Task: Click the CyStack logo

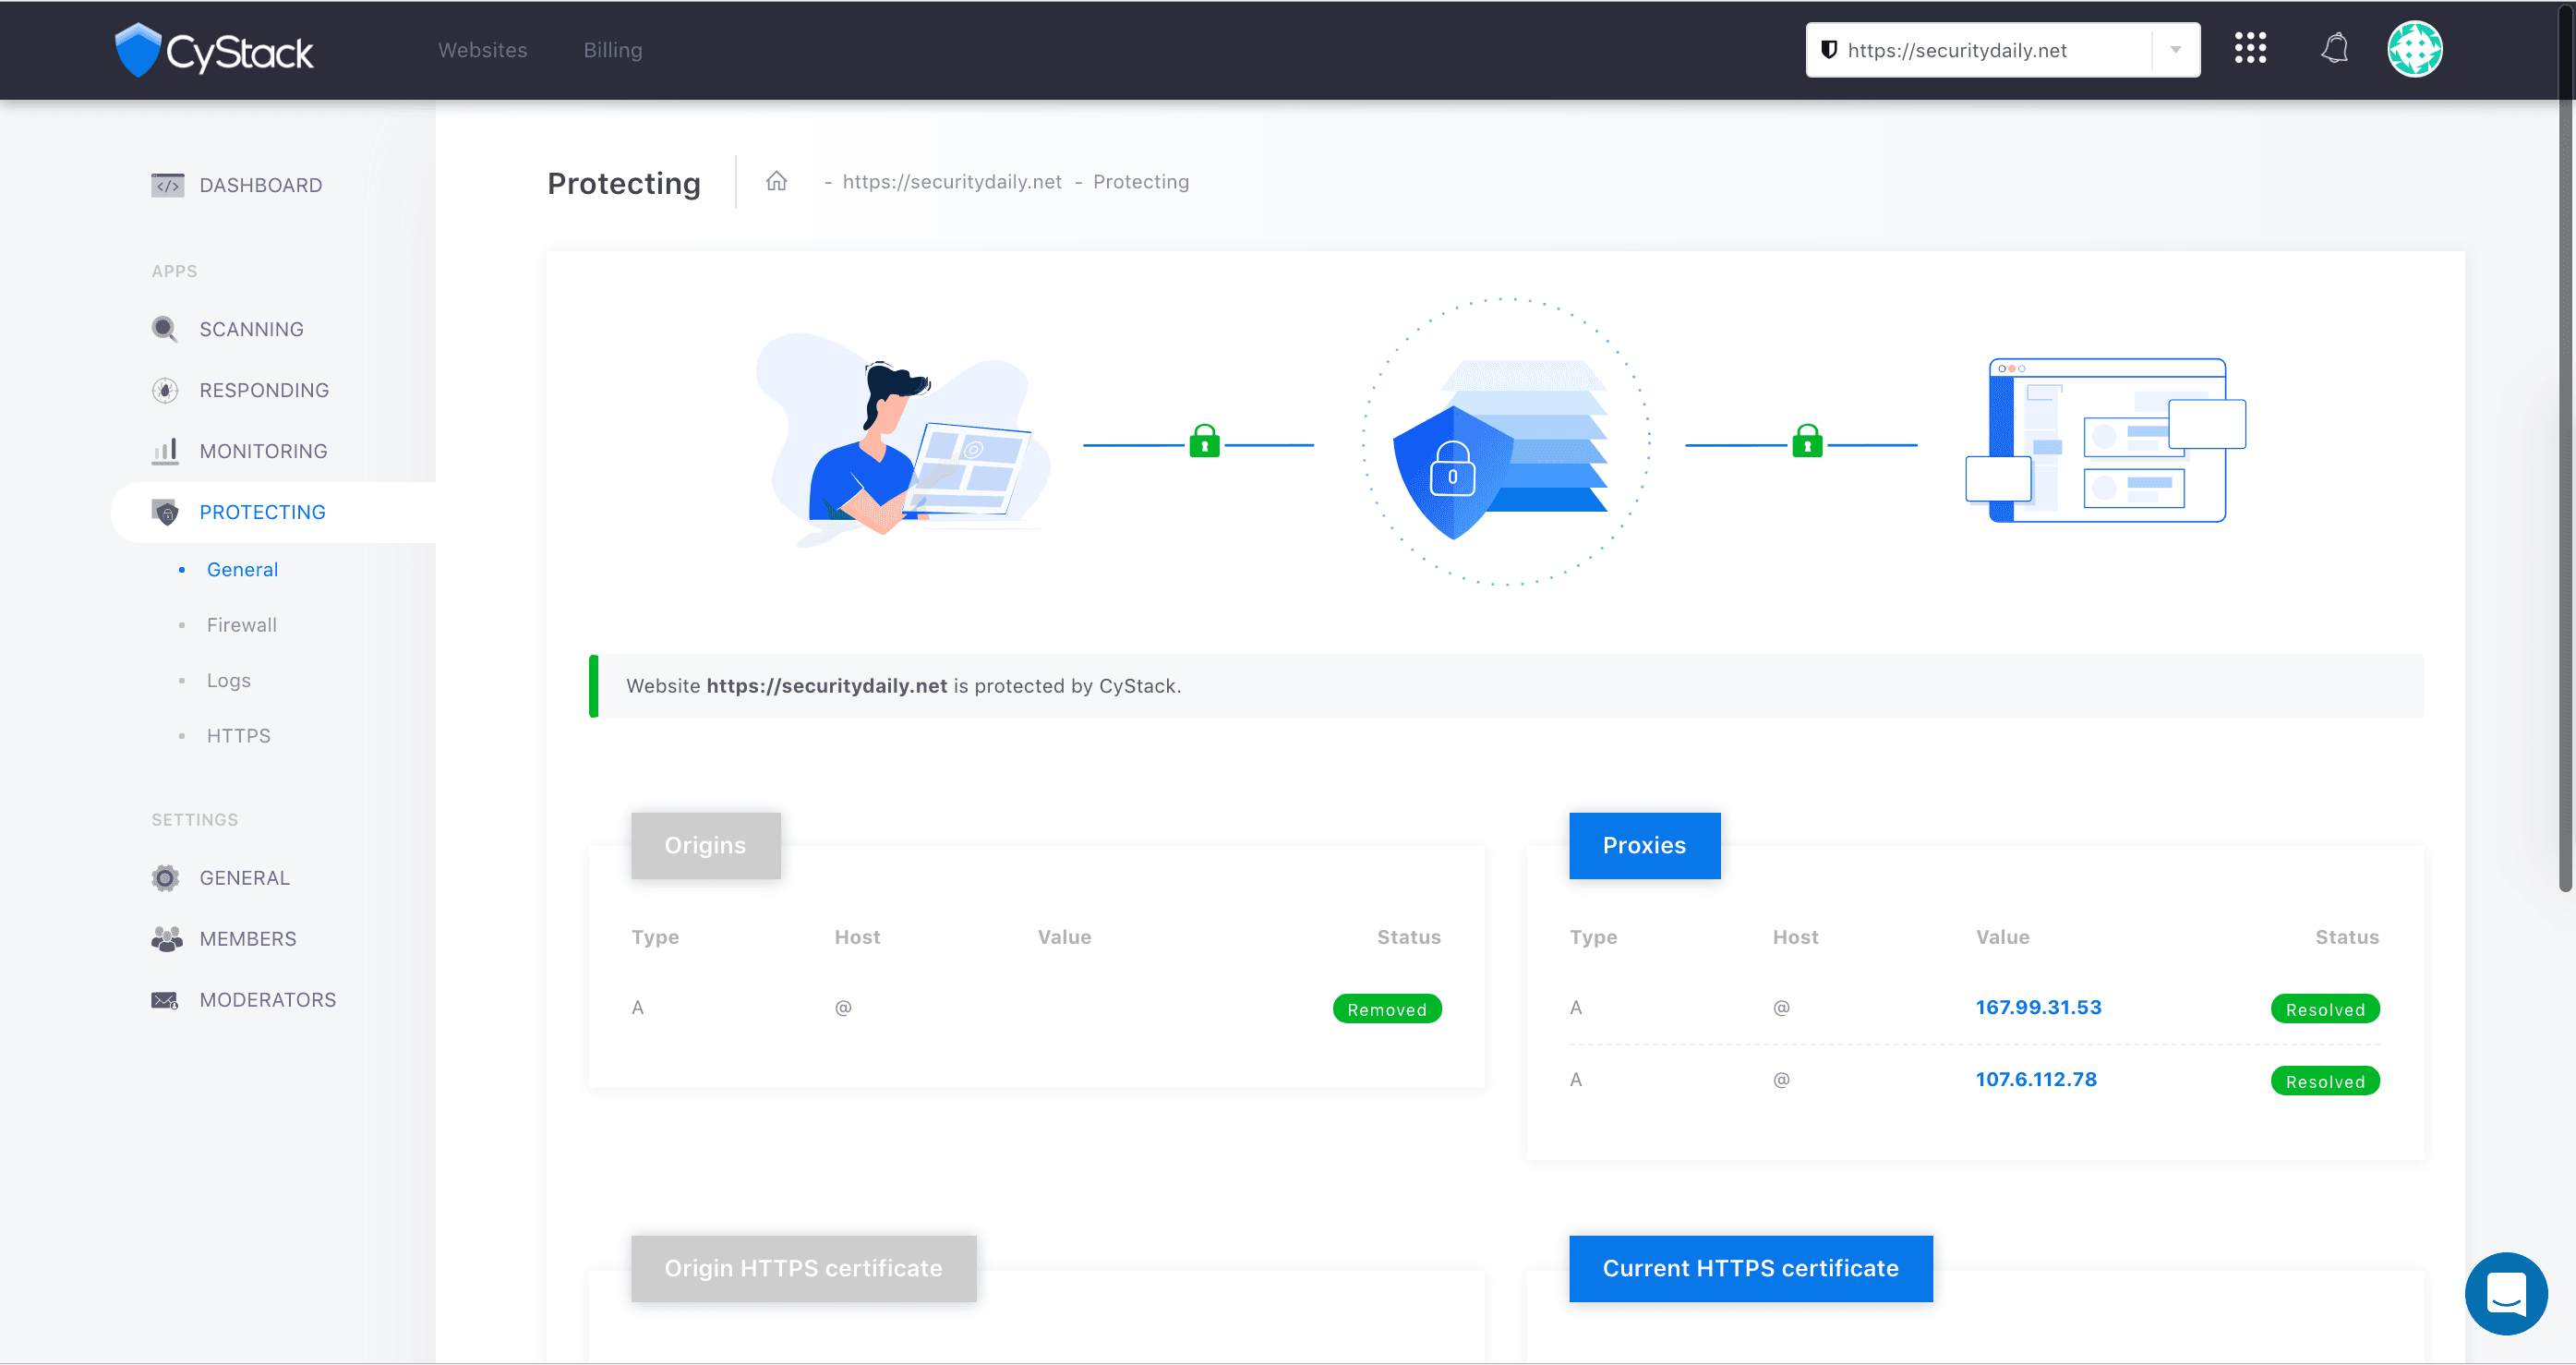Action: pos(213,50)
